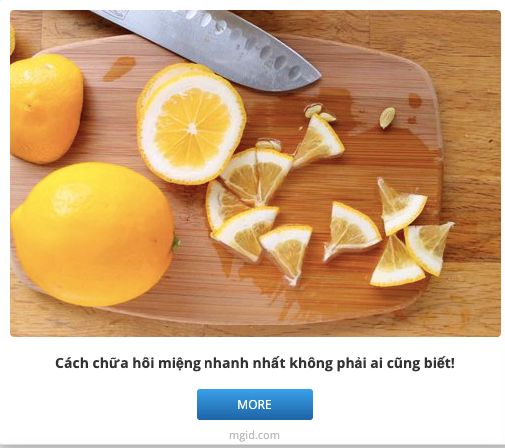The image size is (505, 448).
Task: Click the juice puddle near the knife tip
Action: click(335, 98)
